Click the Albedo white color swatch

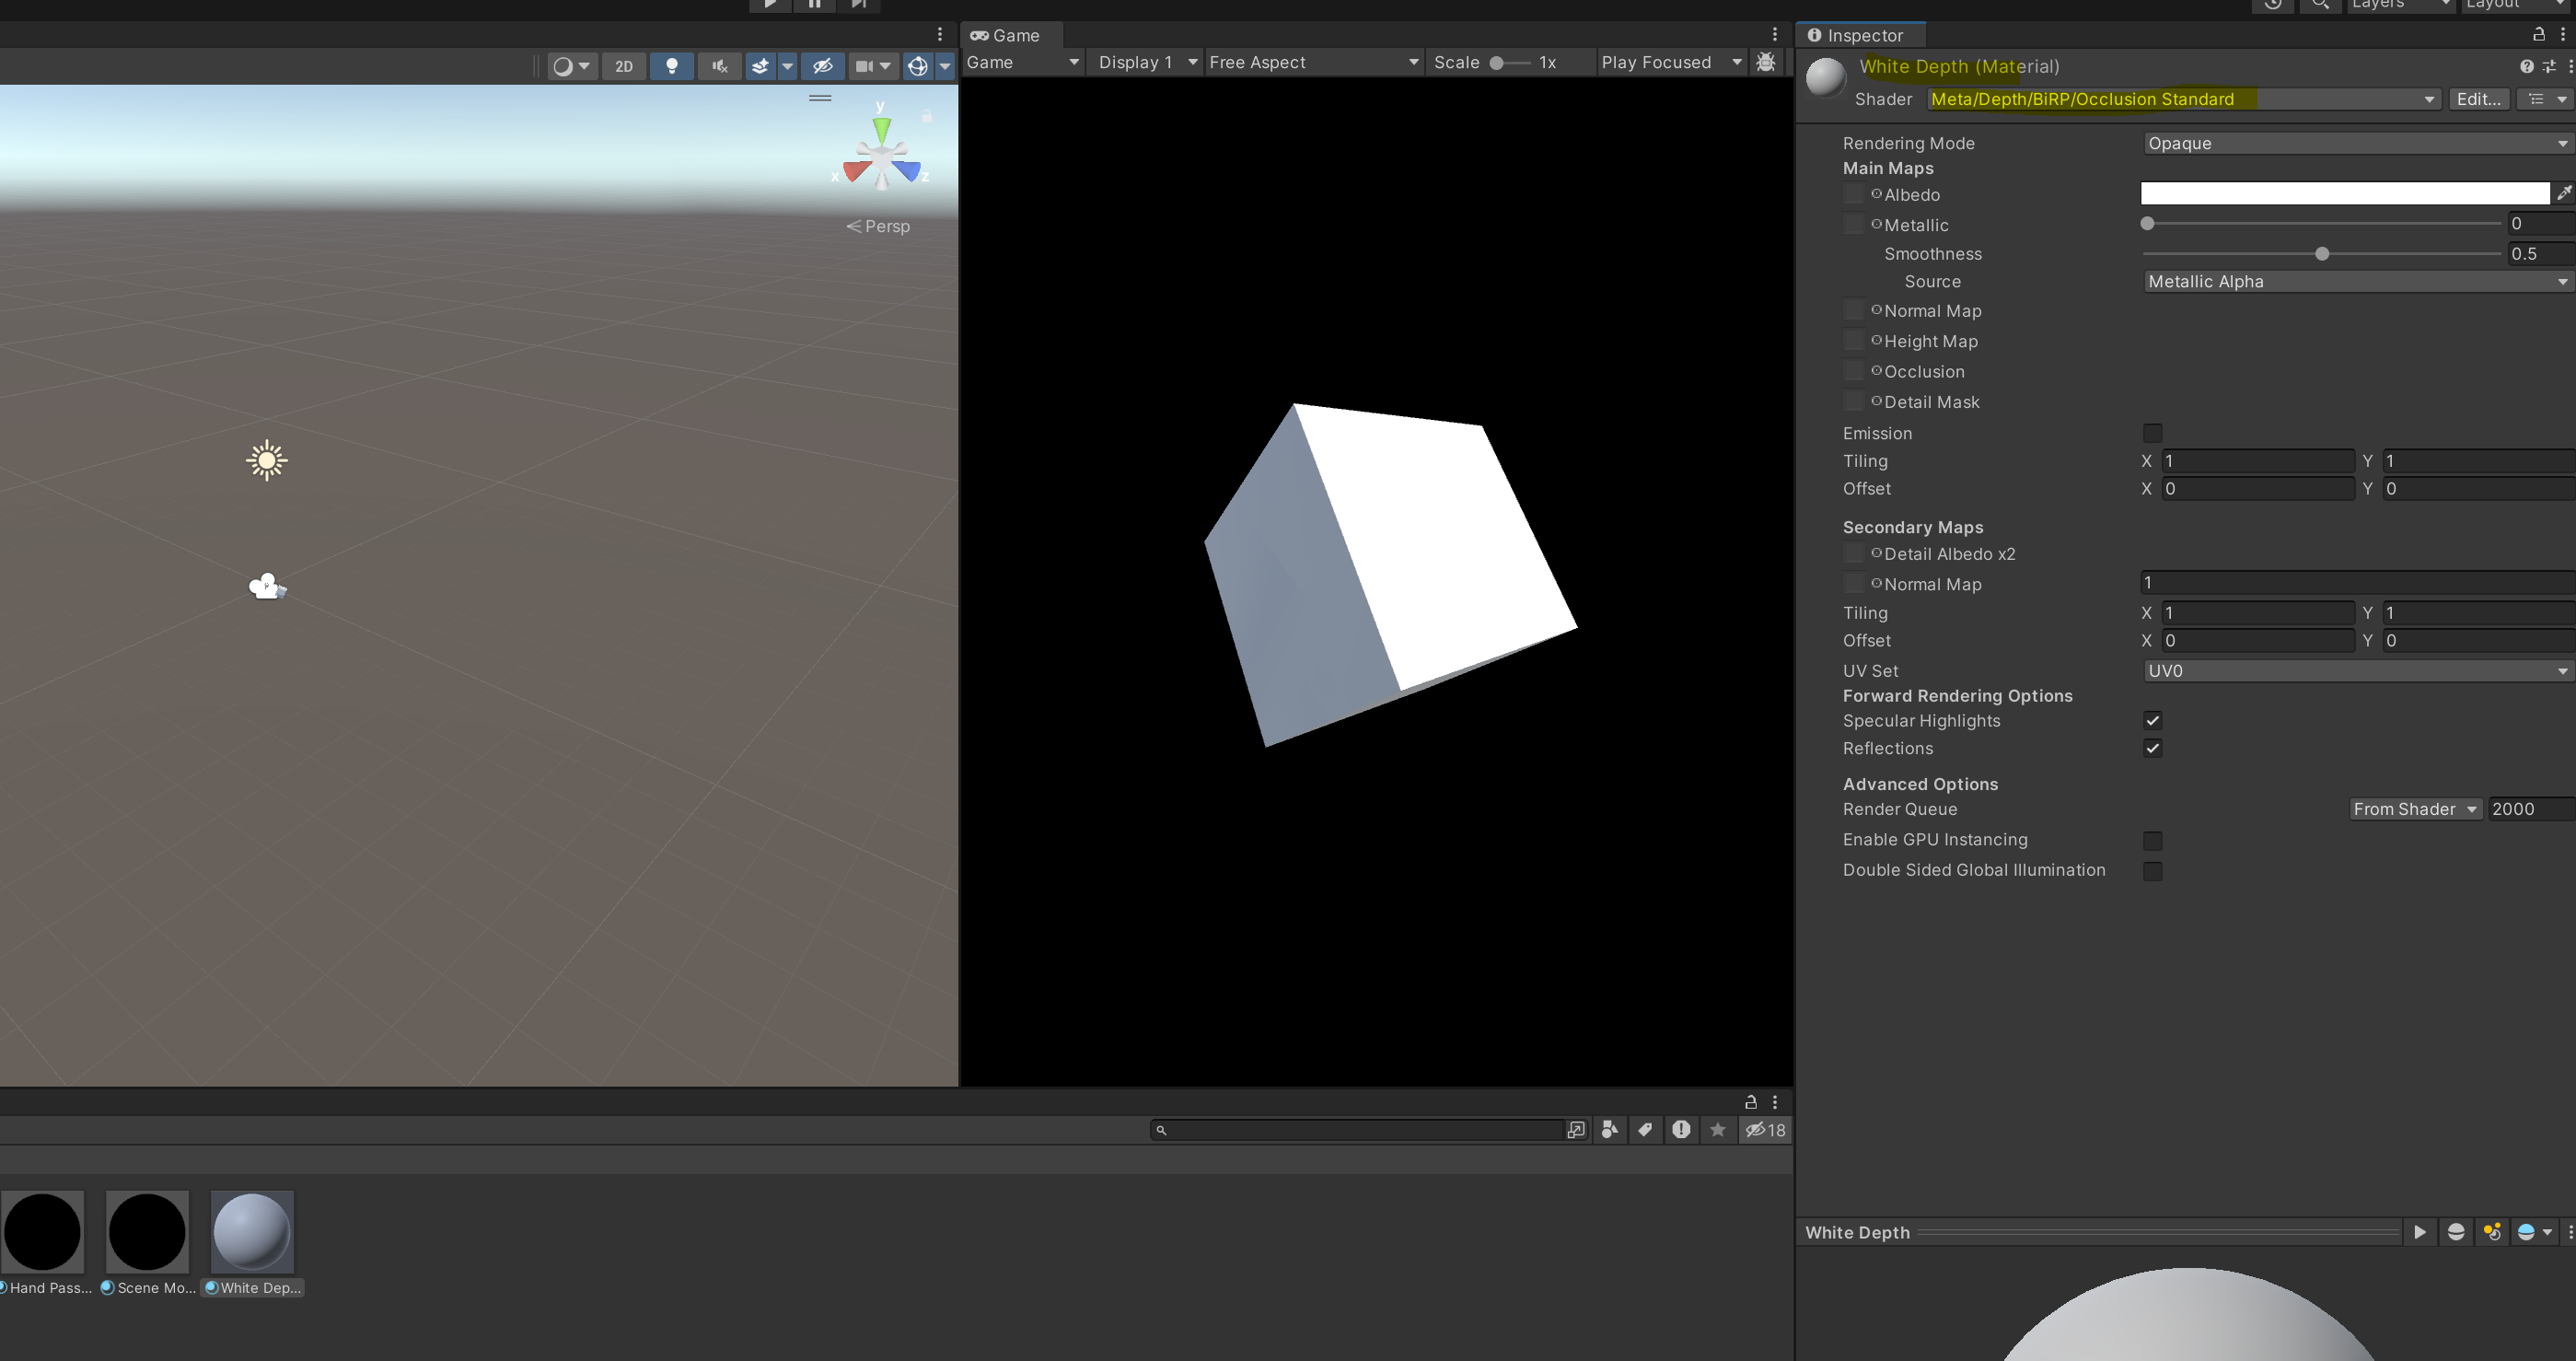[2343, 193]
